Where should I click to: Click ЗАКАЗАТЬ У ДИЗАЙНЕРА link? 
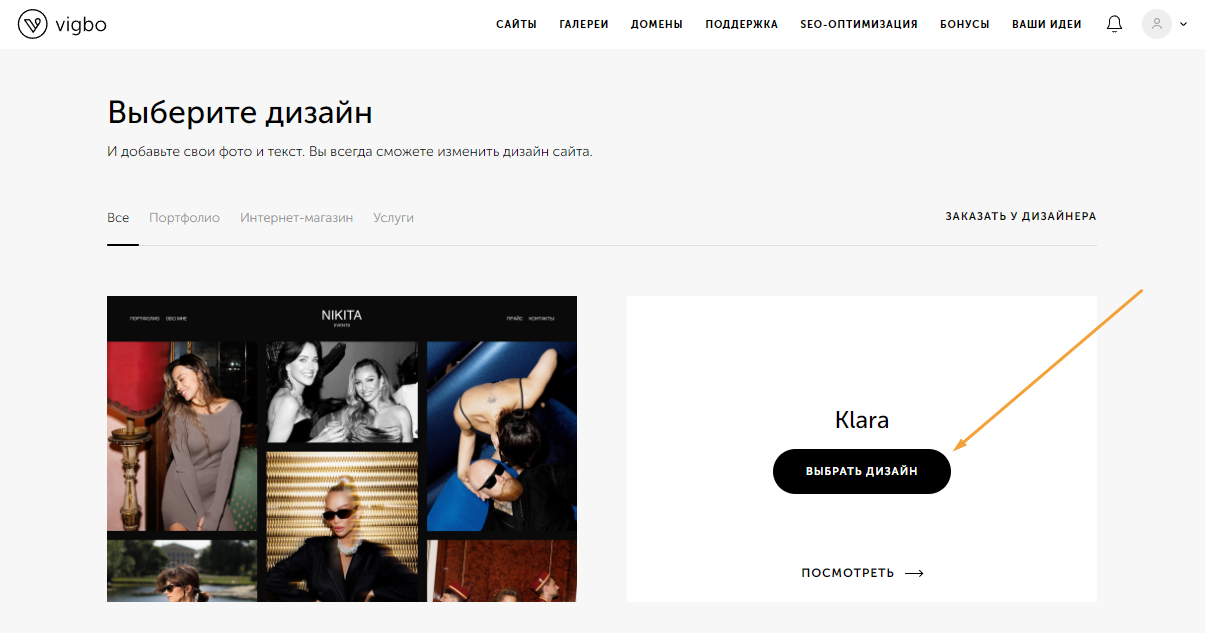click(x=1021, y=216)
